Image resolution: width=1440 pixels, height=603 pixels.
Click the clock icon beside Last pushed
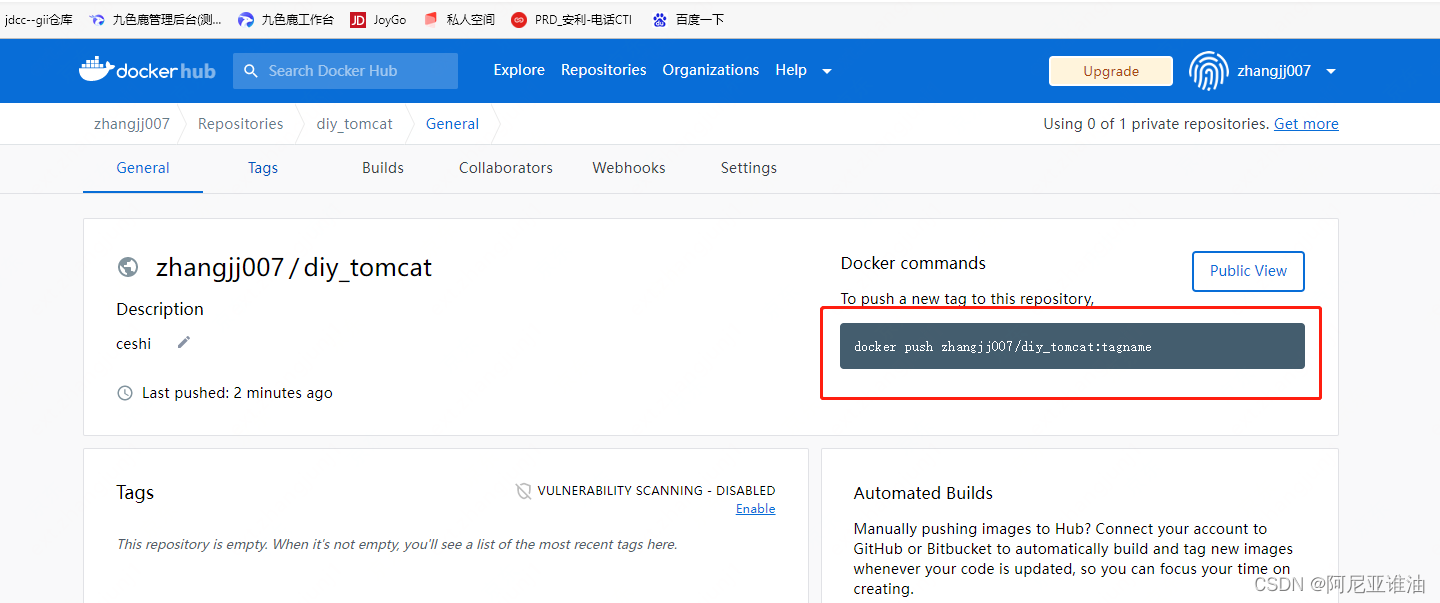click(125, 393)
